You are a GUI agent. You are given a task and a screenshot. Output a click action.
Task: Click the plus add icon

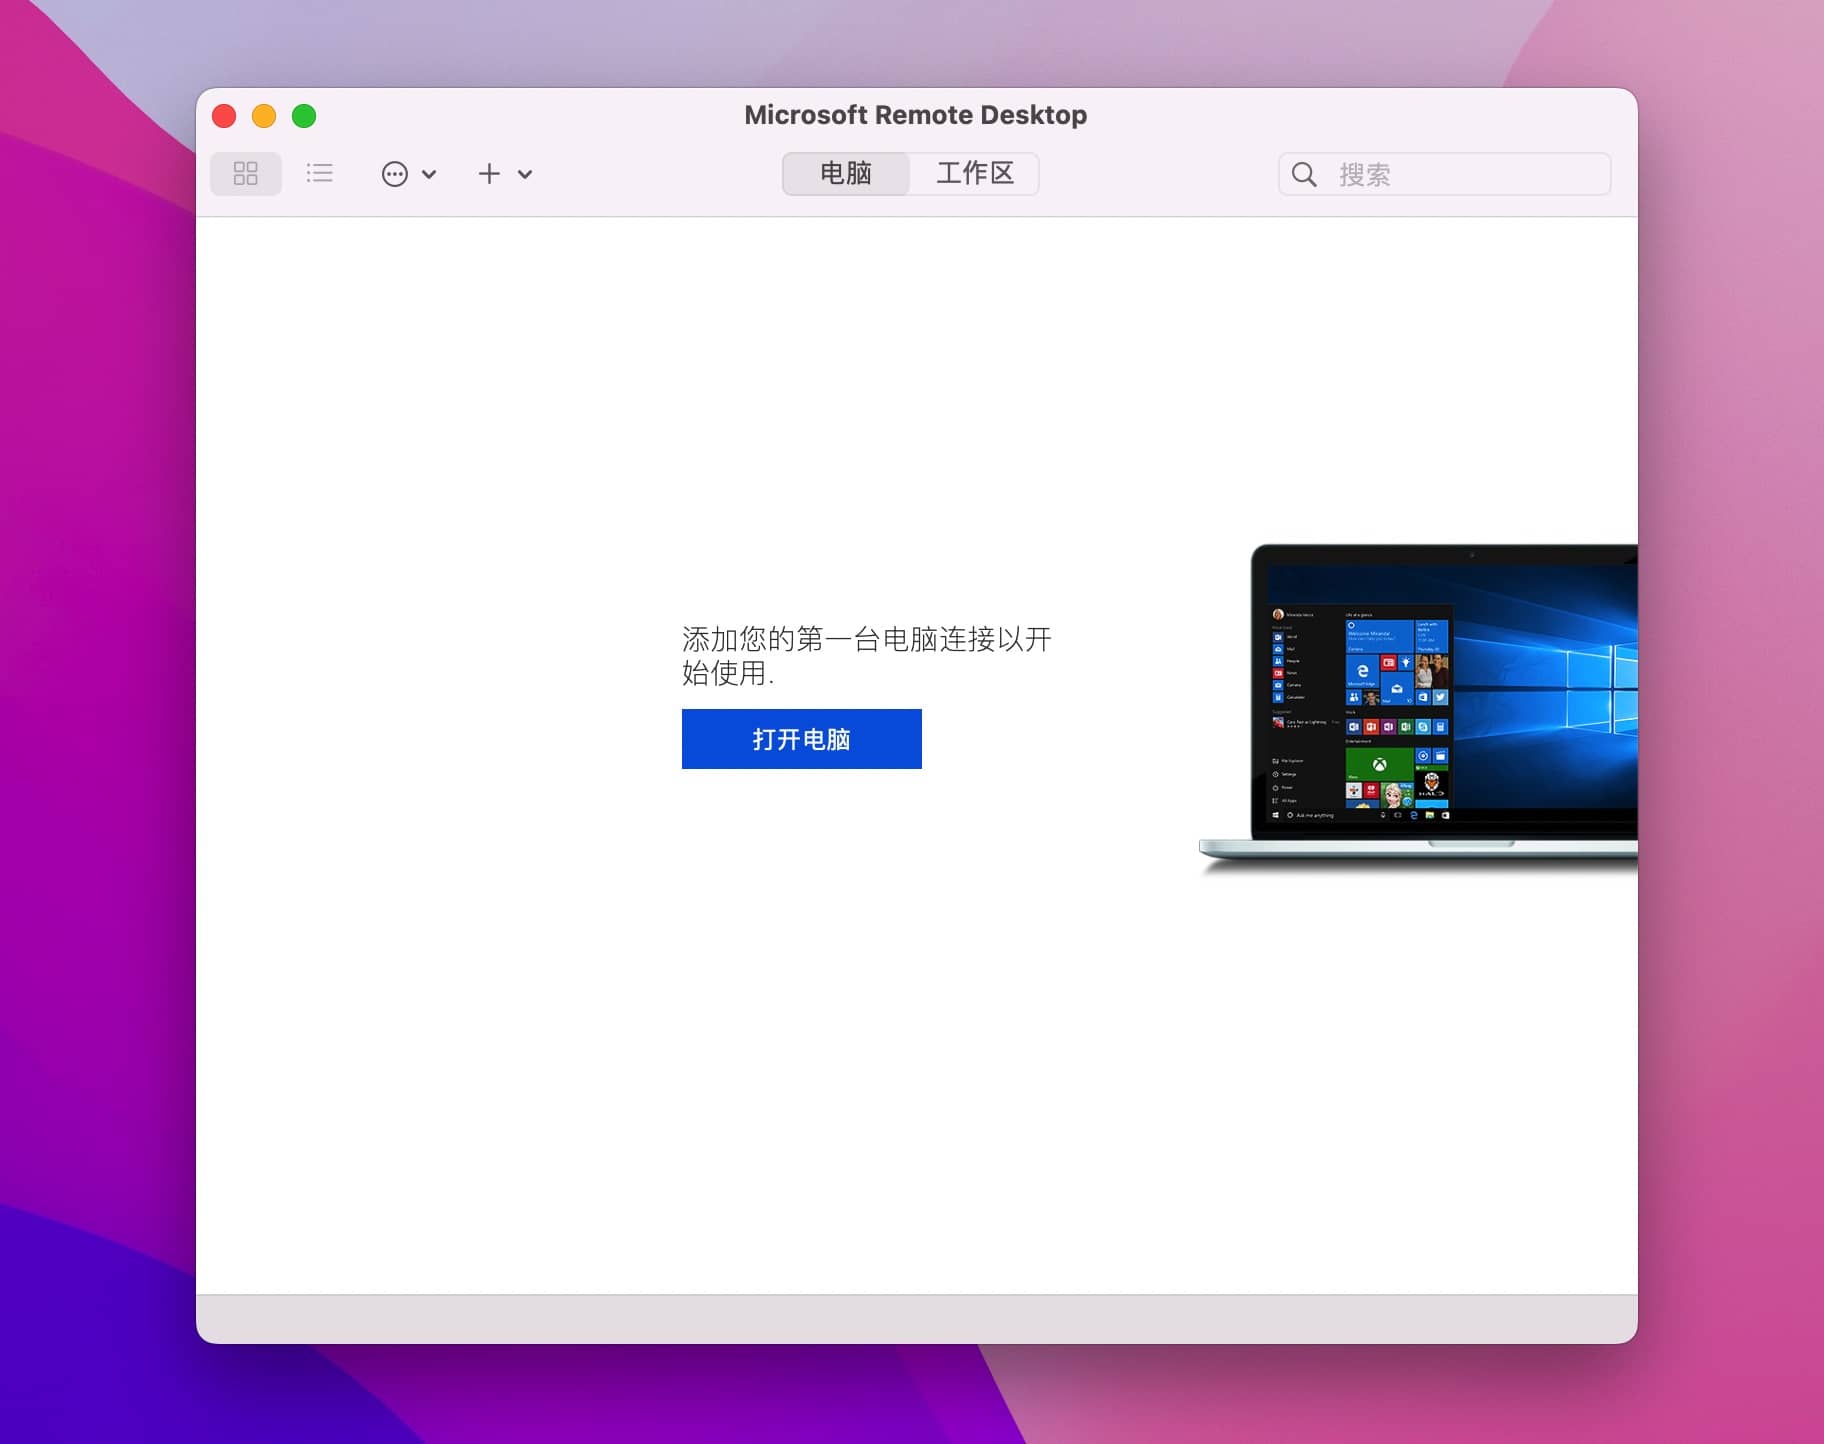(489, 174)
